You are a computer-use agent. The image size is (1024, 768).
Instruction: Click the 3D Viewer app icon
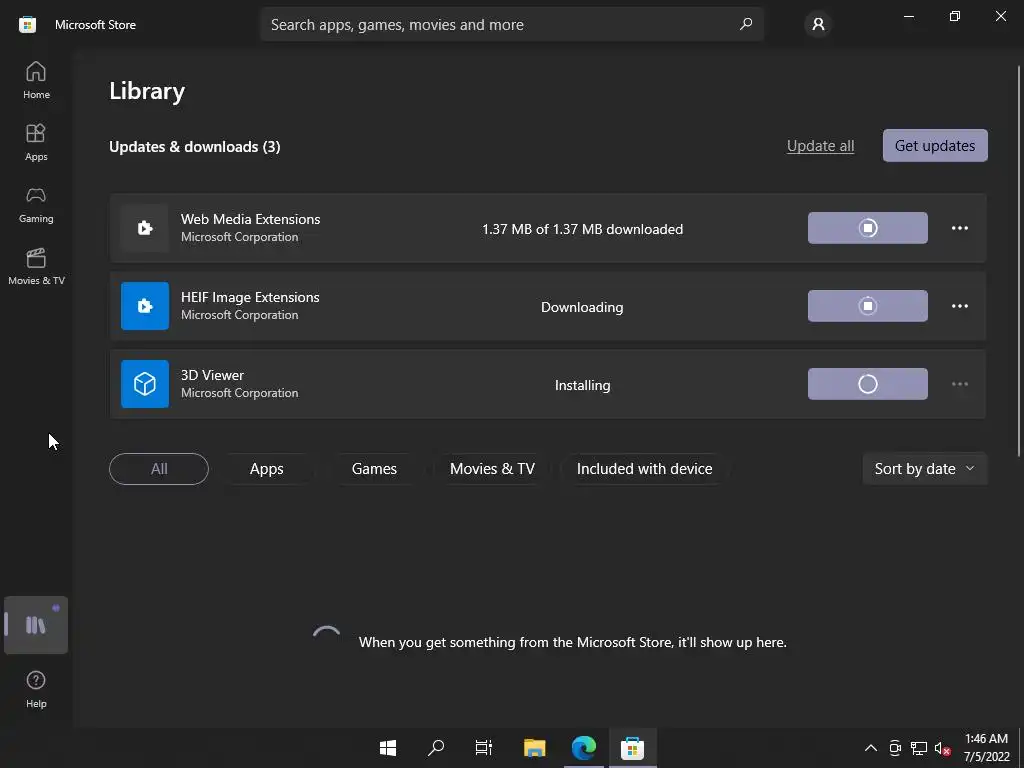click(x=145, y=384)
